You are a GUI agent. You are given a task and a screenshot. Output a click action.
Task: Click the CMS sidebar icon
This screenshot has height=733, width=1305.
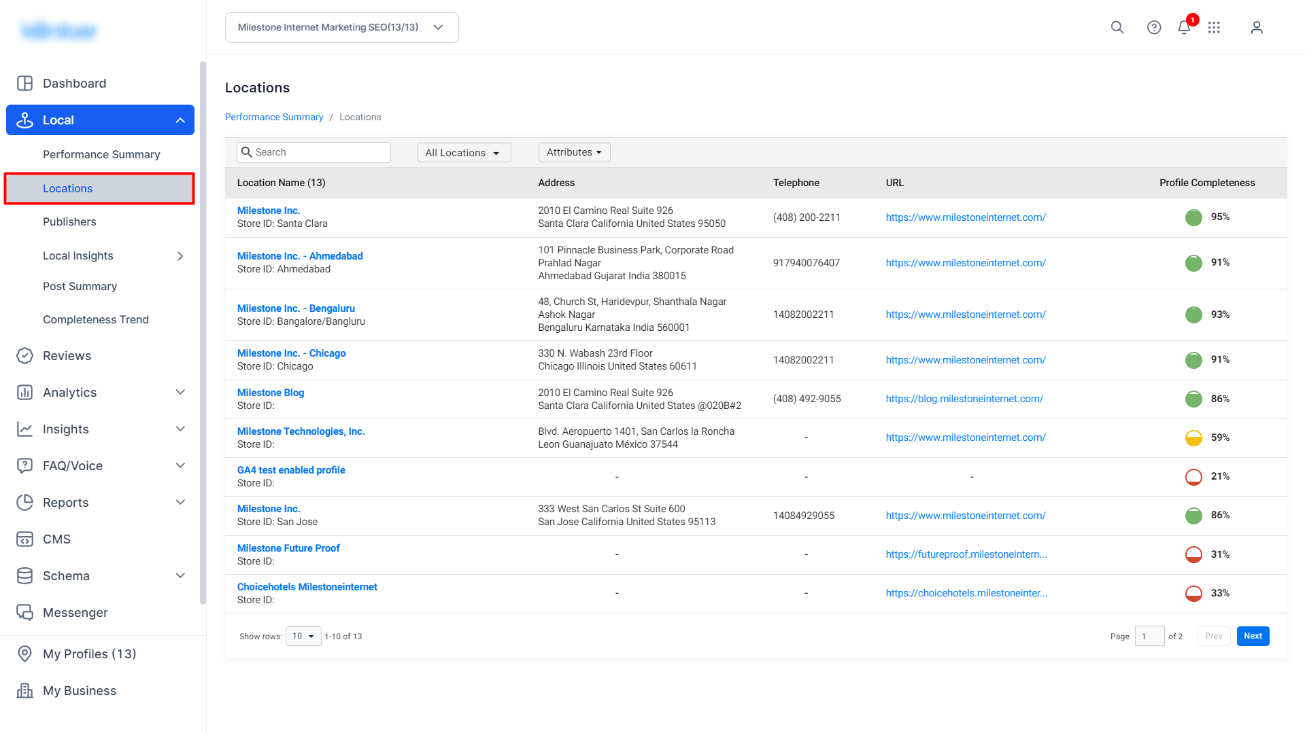25,539
